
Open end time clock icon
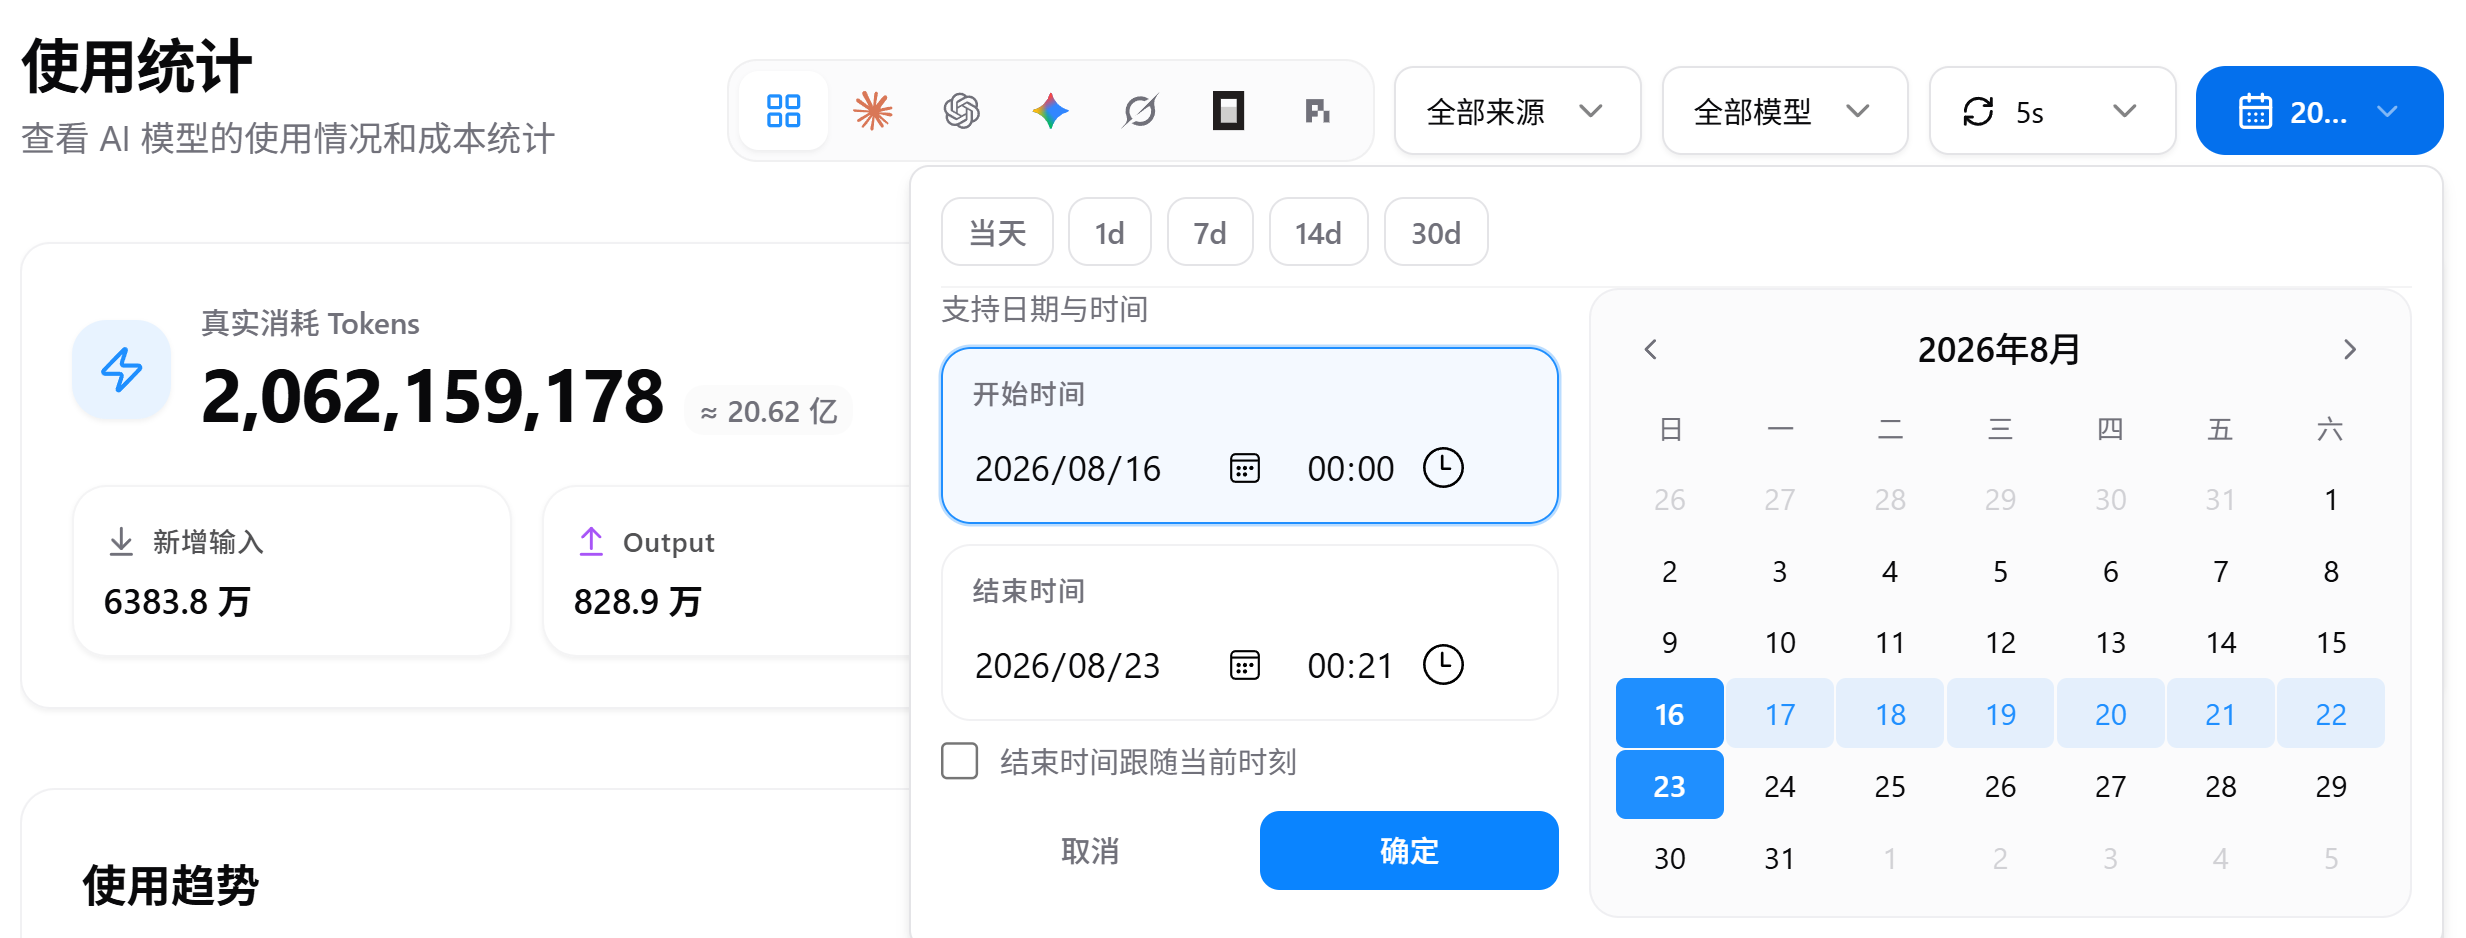[x=1443, y=665]
